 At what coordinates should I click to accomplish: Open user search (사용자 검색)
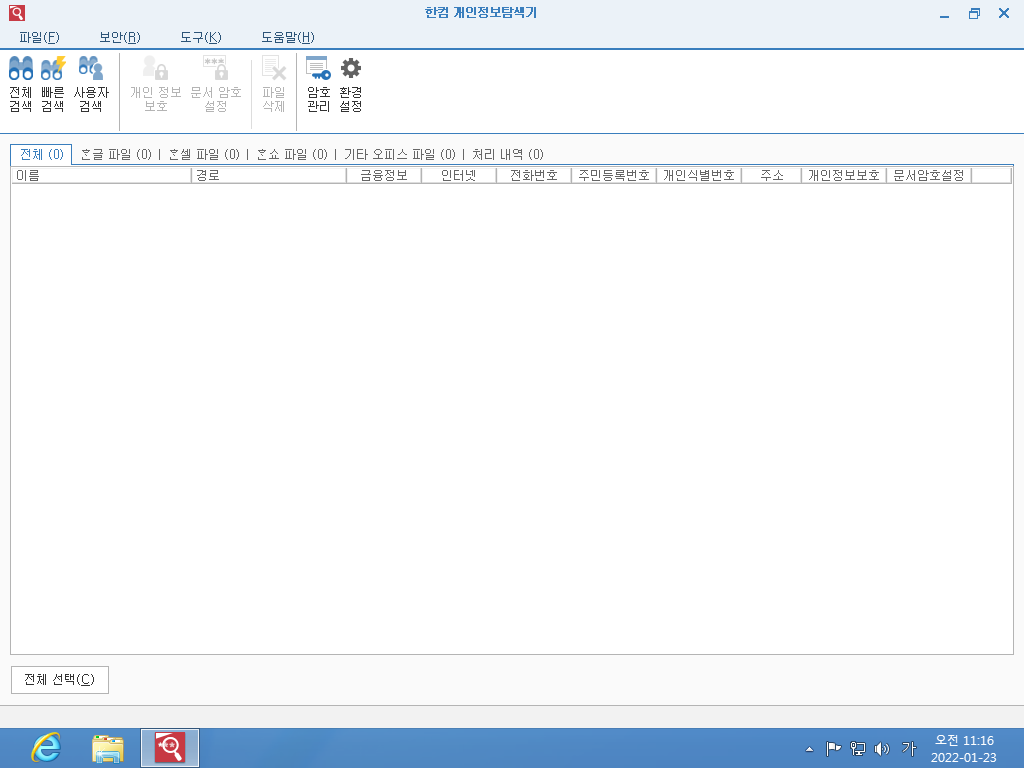[91, 84]
